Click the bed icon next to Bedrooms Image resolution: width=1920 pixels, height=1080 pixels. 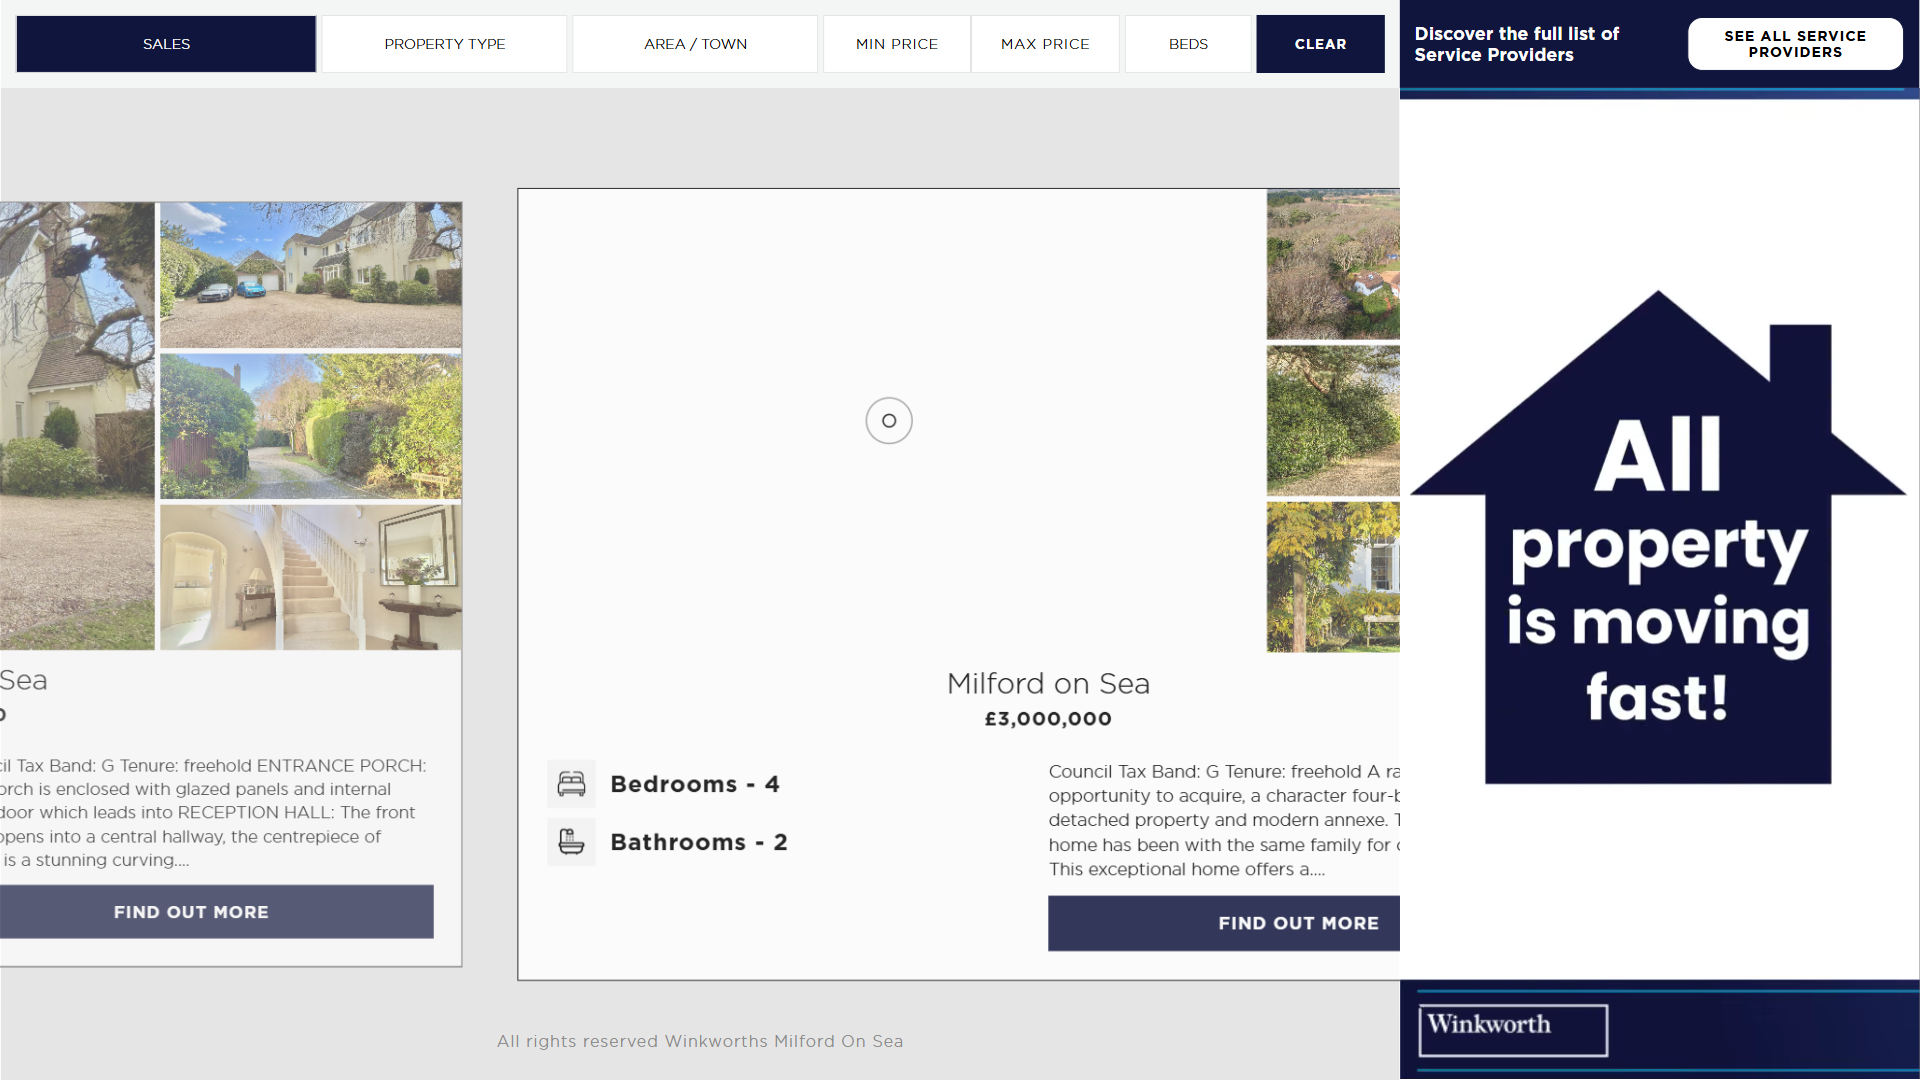[x=571, y=784]
